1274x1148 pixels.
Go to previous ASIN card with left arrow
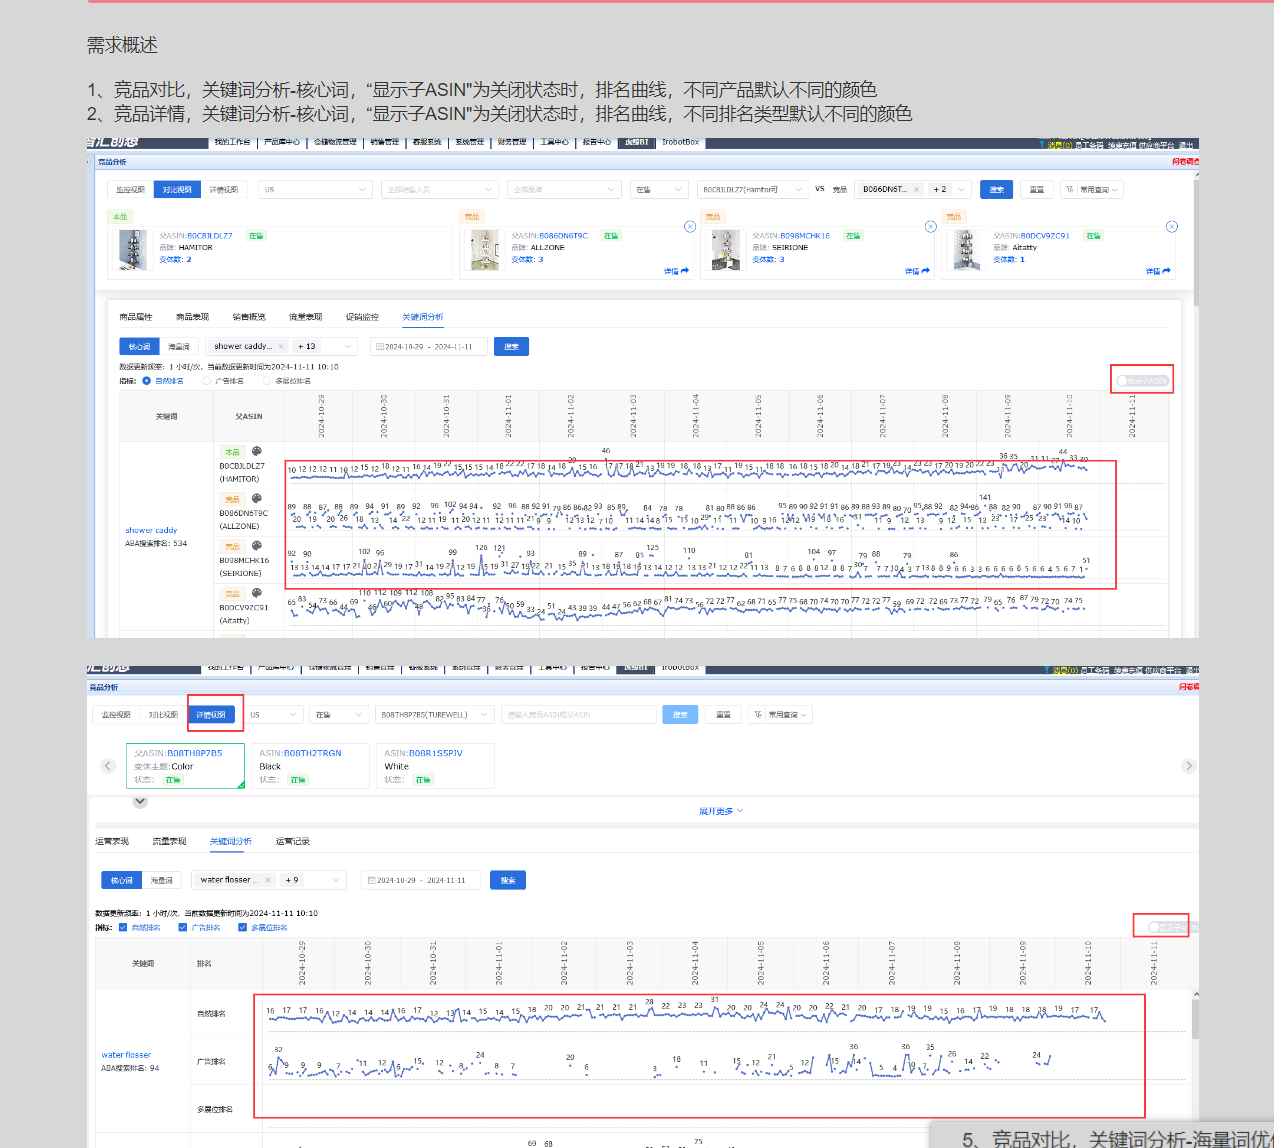pyautogui.click(x=109, y=766)
